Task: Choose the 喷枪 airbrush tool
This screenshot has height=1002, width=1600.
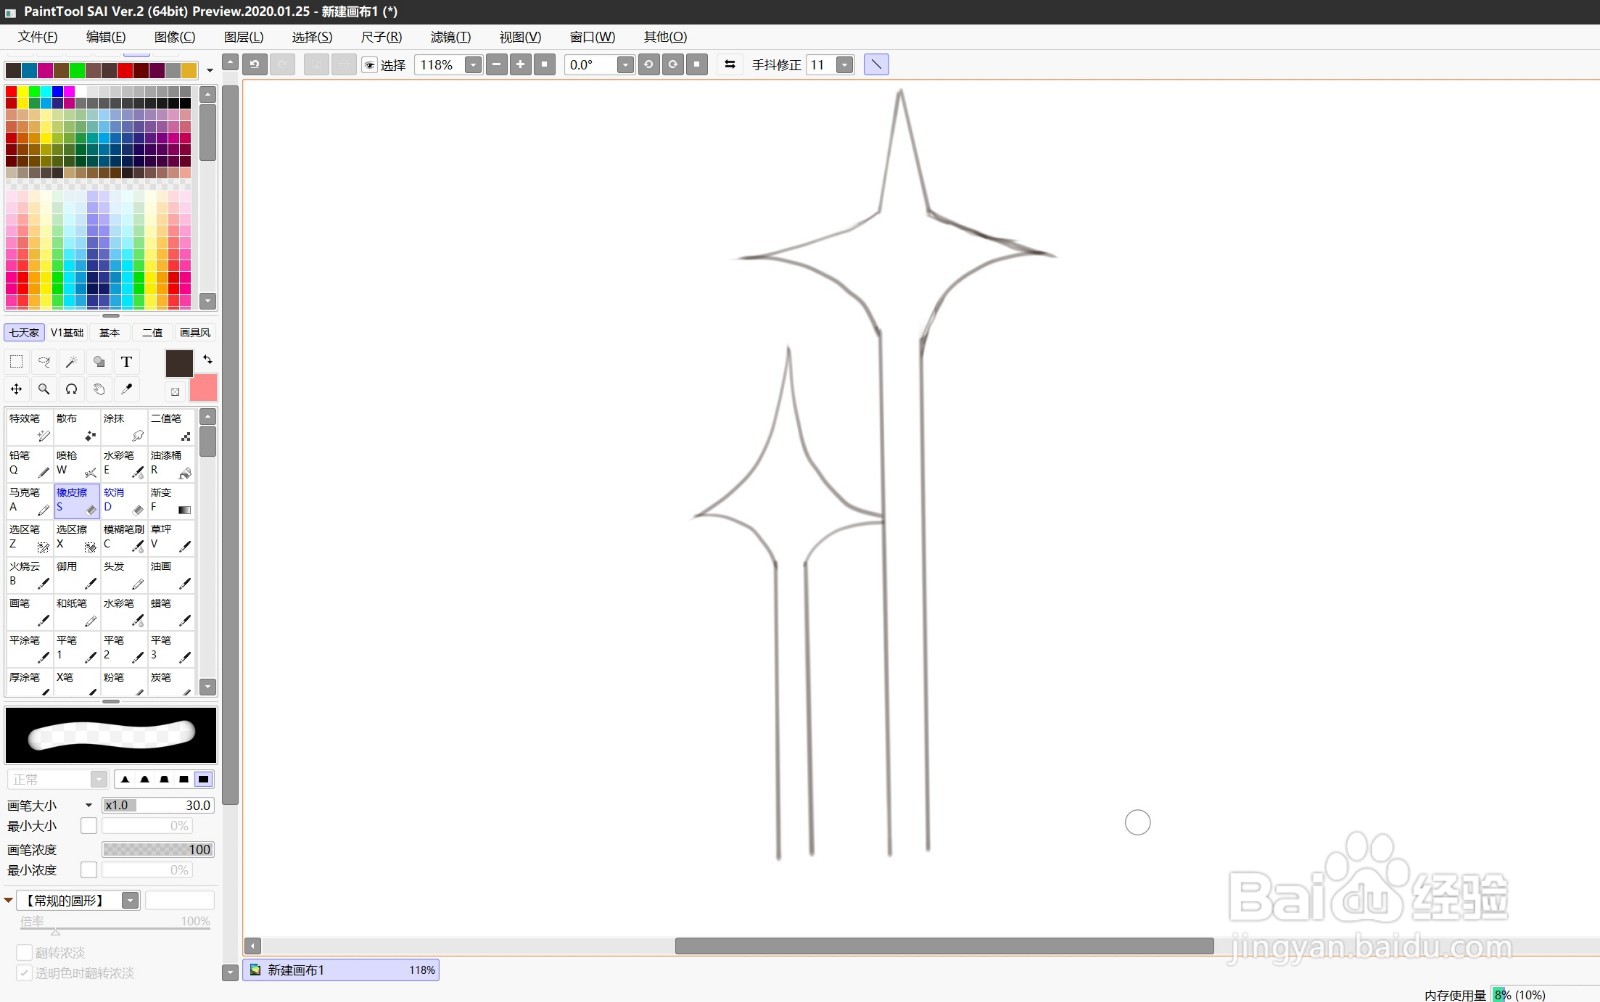Action: click(x=76, y=464)
